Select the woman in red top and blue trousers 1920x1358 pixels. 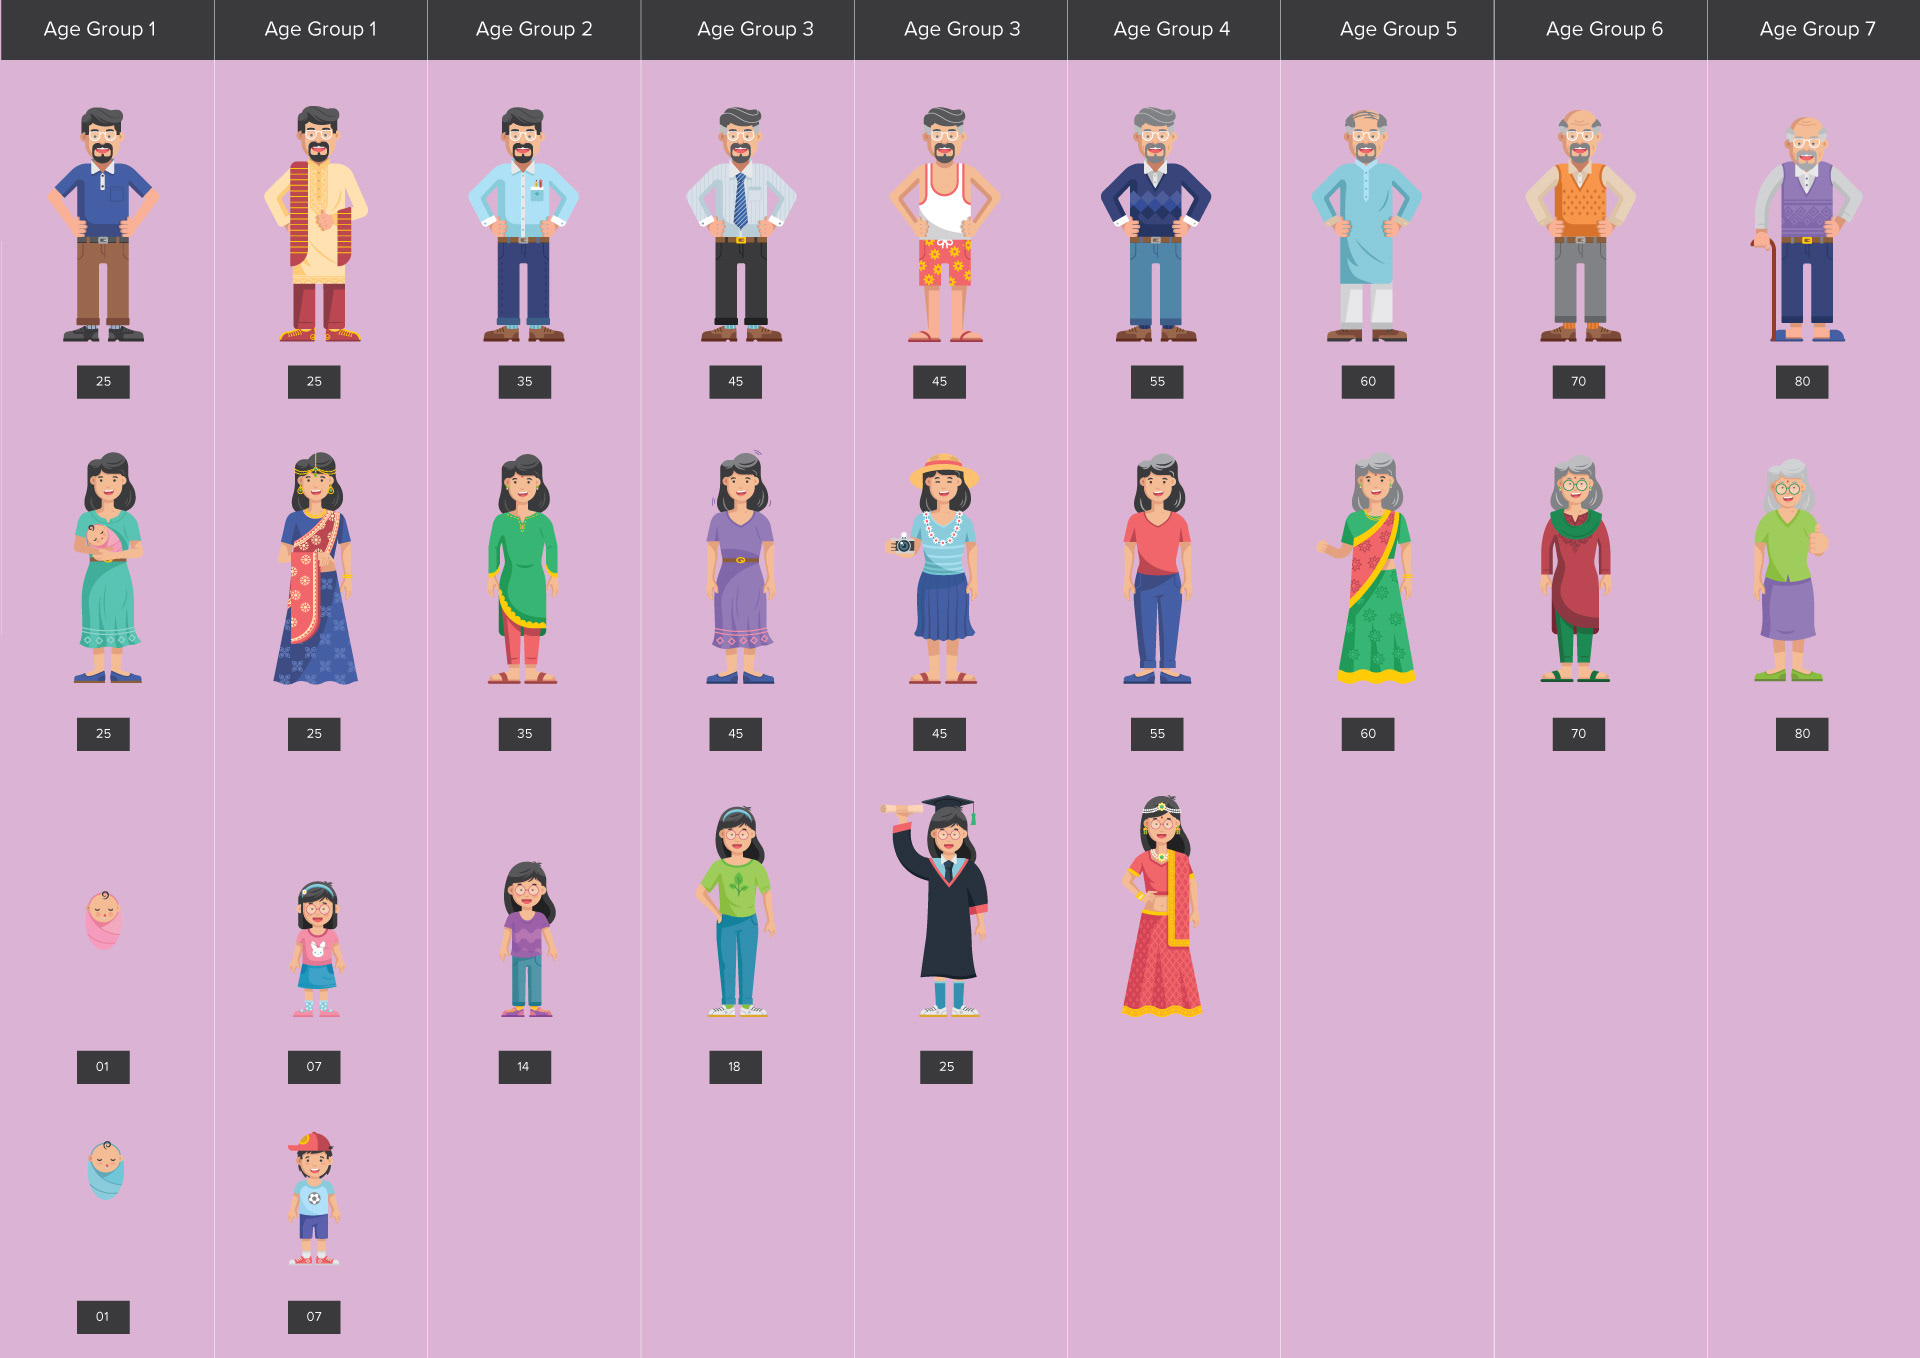pos(1157,568)
